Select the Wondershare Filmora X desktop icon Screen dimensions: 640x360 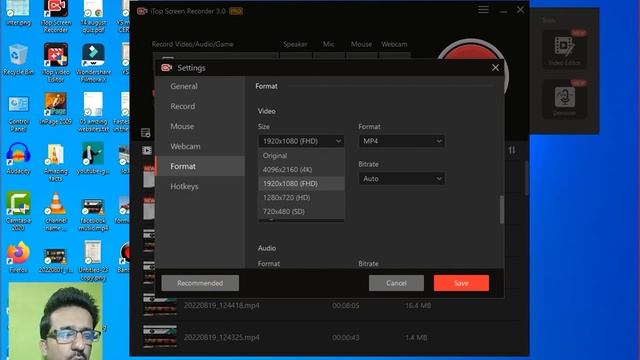pyautogui.click(x=93, y=62)
